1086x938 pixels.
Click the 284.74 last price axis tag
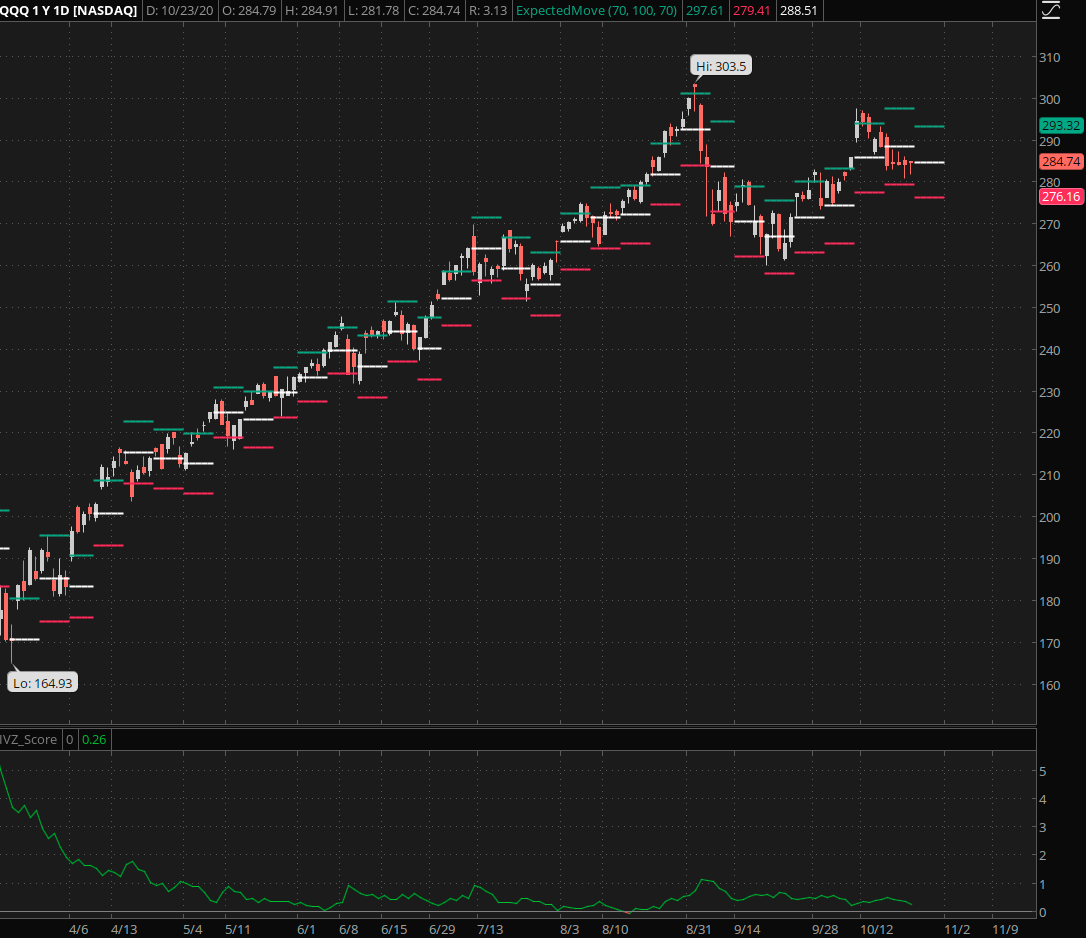pyautogui.click(x=1061, y=161)
